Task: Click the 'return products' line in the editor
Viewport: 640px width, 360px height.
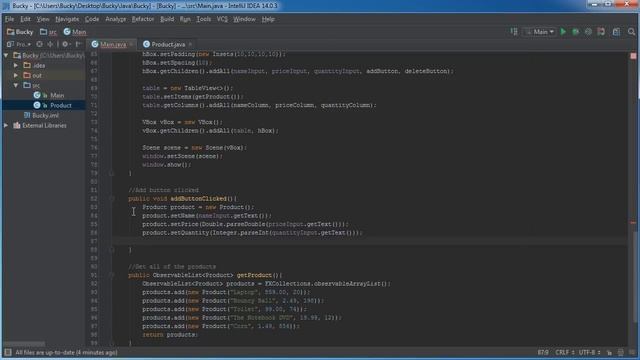Action: click(x=170, y=335)
